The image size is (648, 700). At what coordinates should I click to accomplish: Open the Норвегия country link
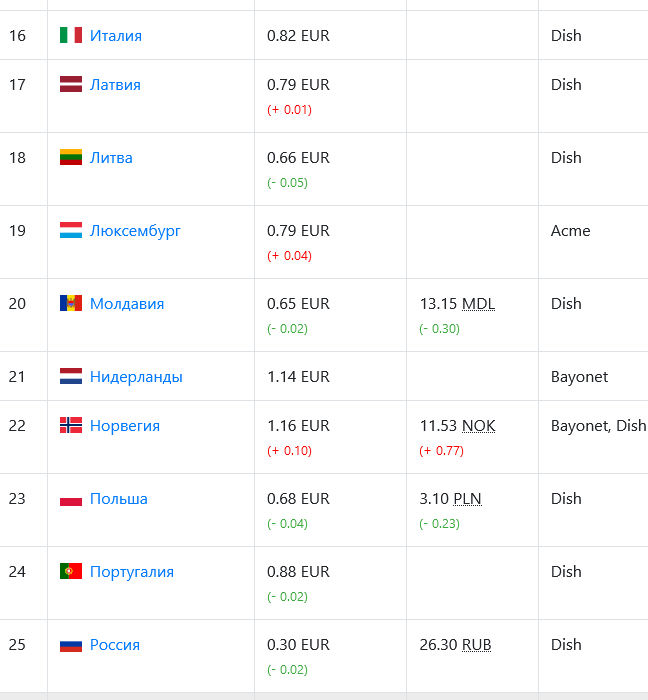click(x=125, y=426)
